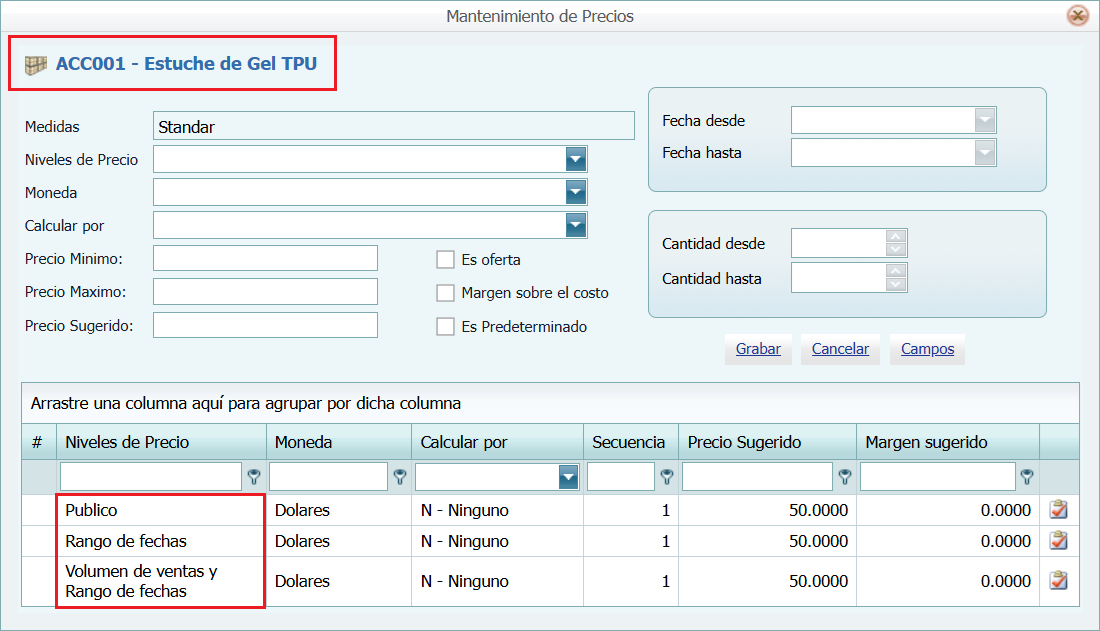Click the edit icon in the Publico row
Image resolution: width=1100 pixels, height=631 pixels.
[1058, 510]
